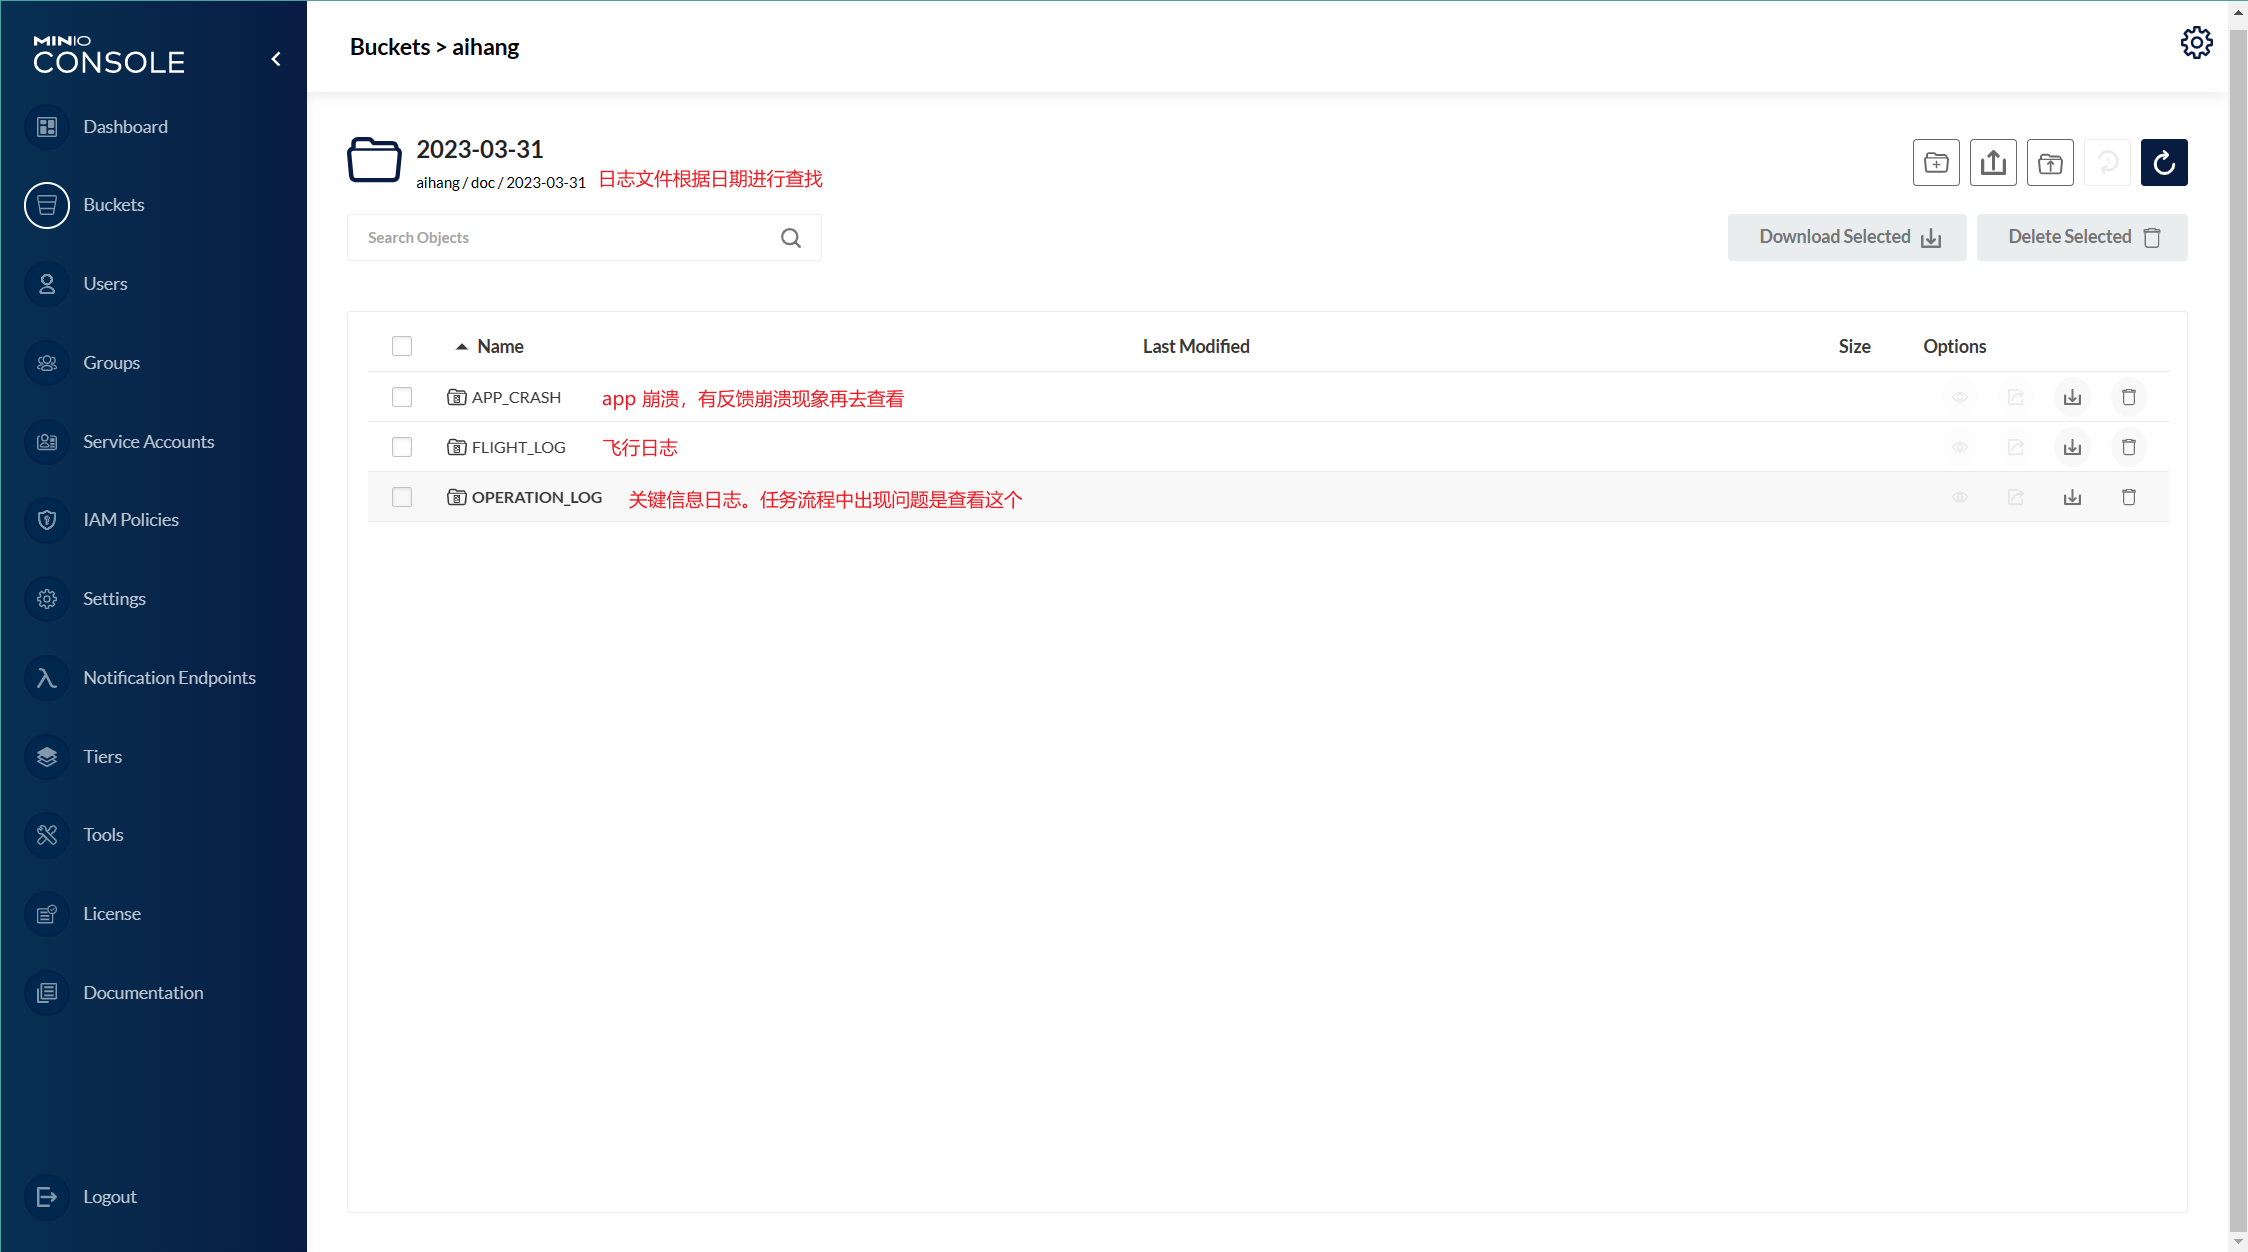Download the OPERATION_LOG folder
Image resolution: width=2248 pixels, height=1252 pixels.
pyautogui.click(x=2072, y=497)
